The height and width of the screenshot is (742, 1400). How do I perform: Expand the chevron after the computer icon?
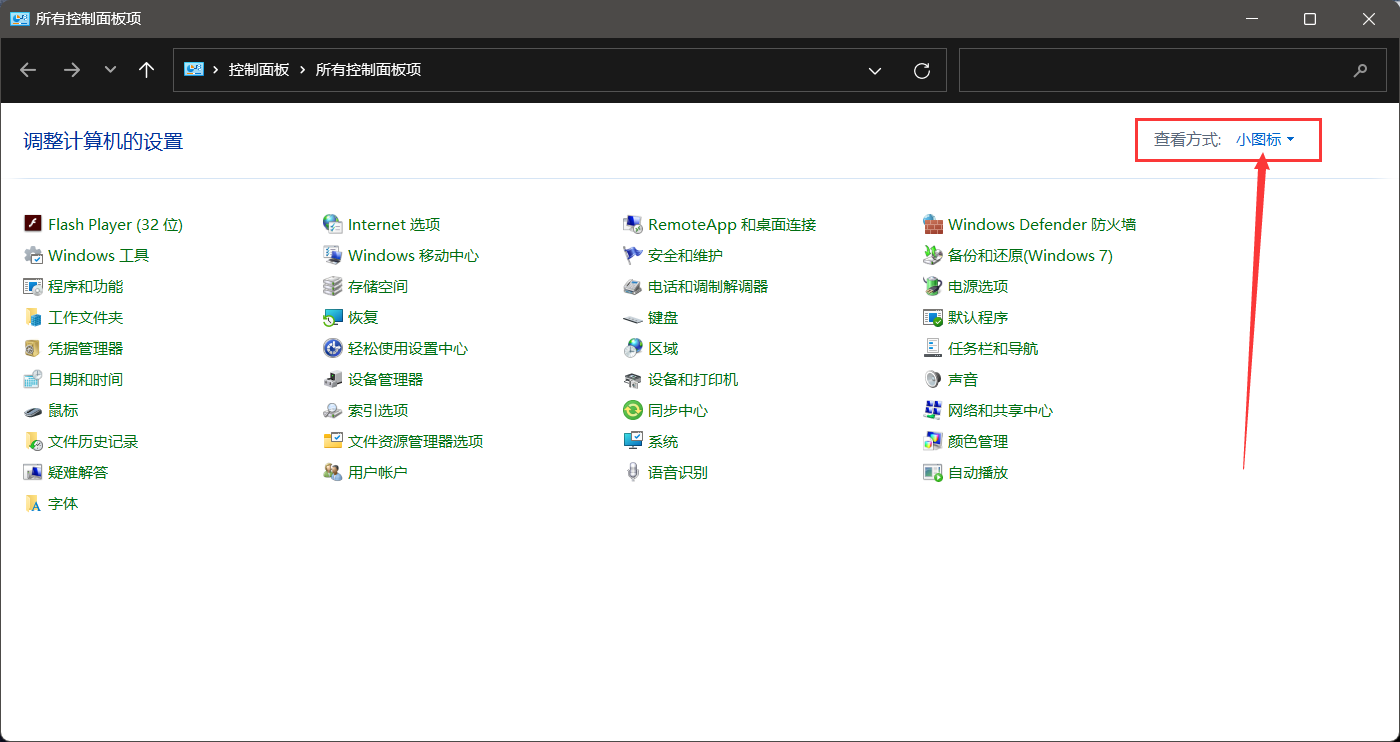[x=216, y=70]
